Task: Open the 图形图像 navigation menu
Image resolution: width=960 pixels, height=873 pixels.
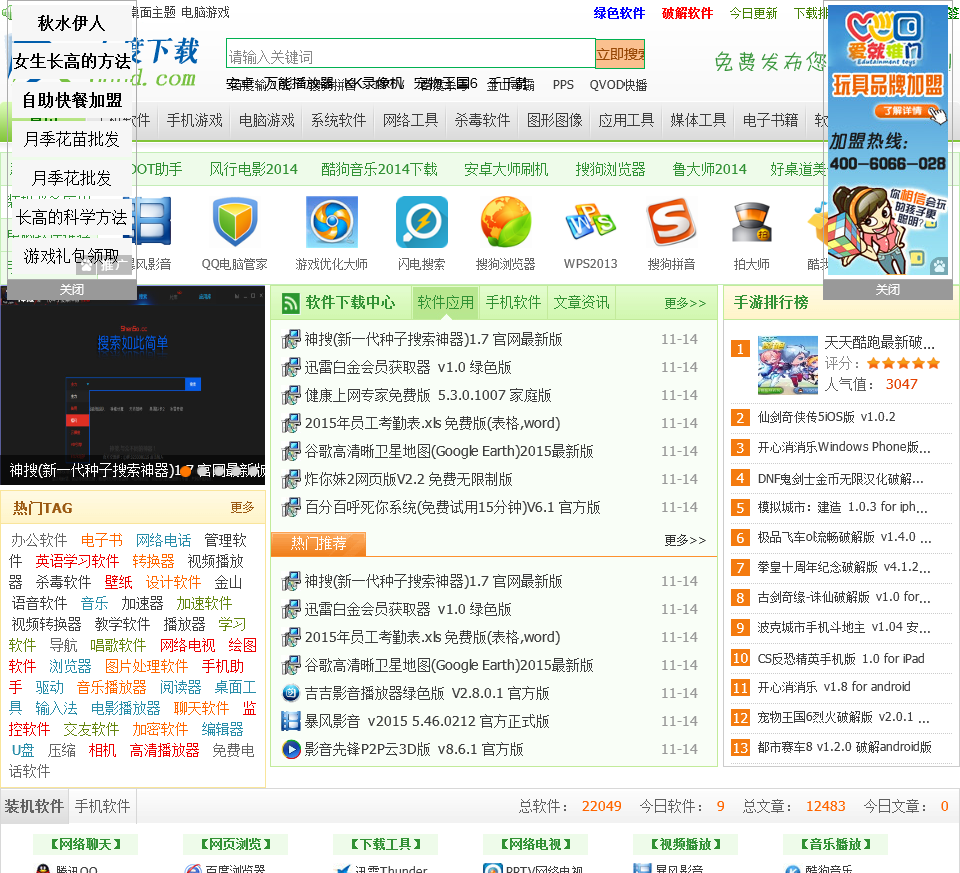Action: point(555,120)
